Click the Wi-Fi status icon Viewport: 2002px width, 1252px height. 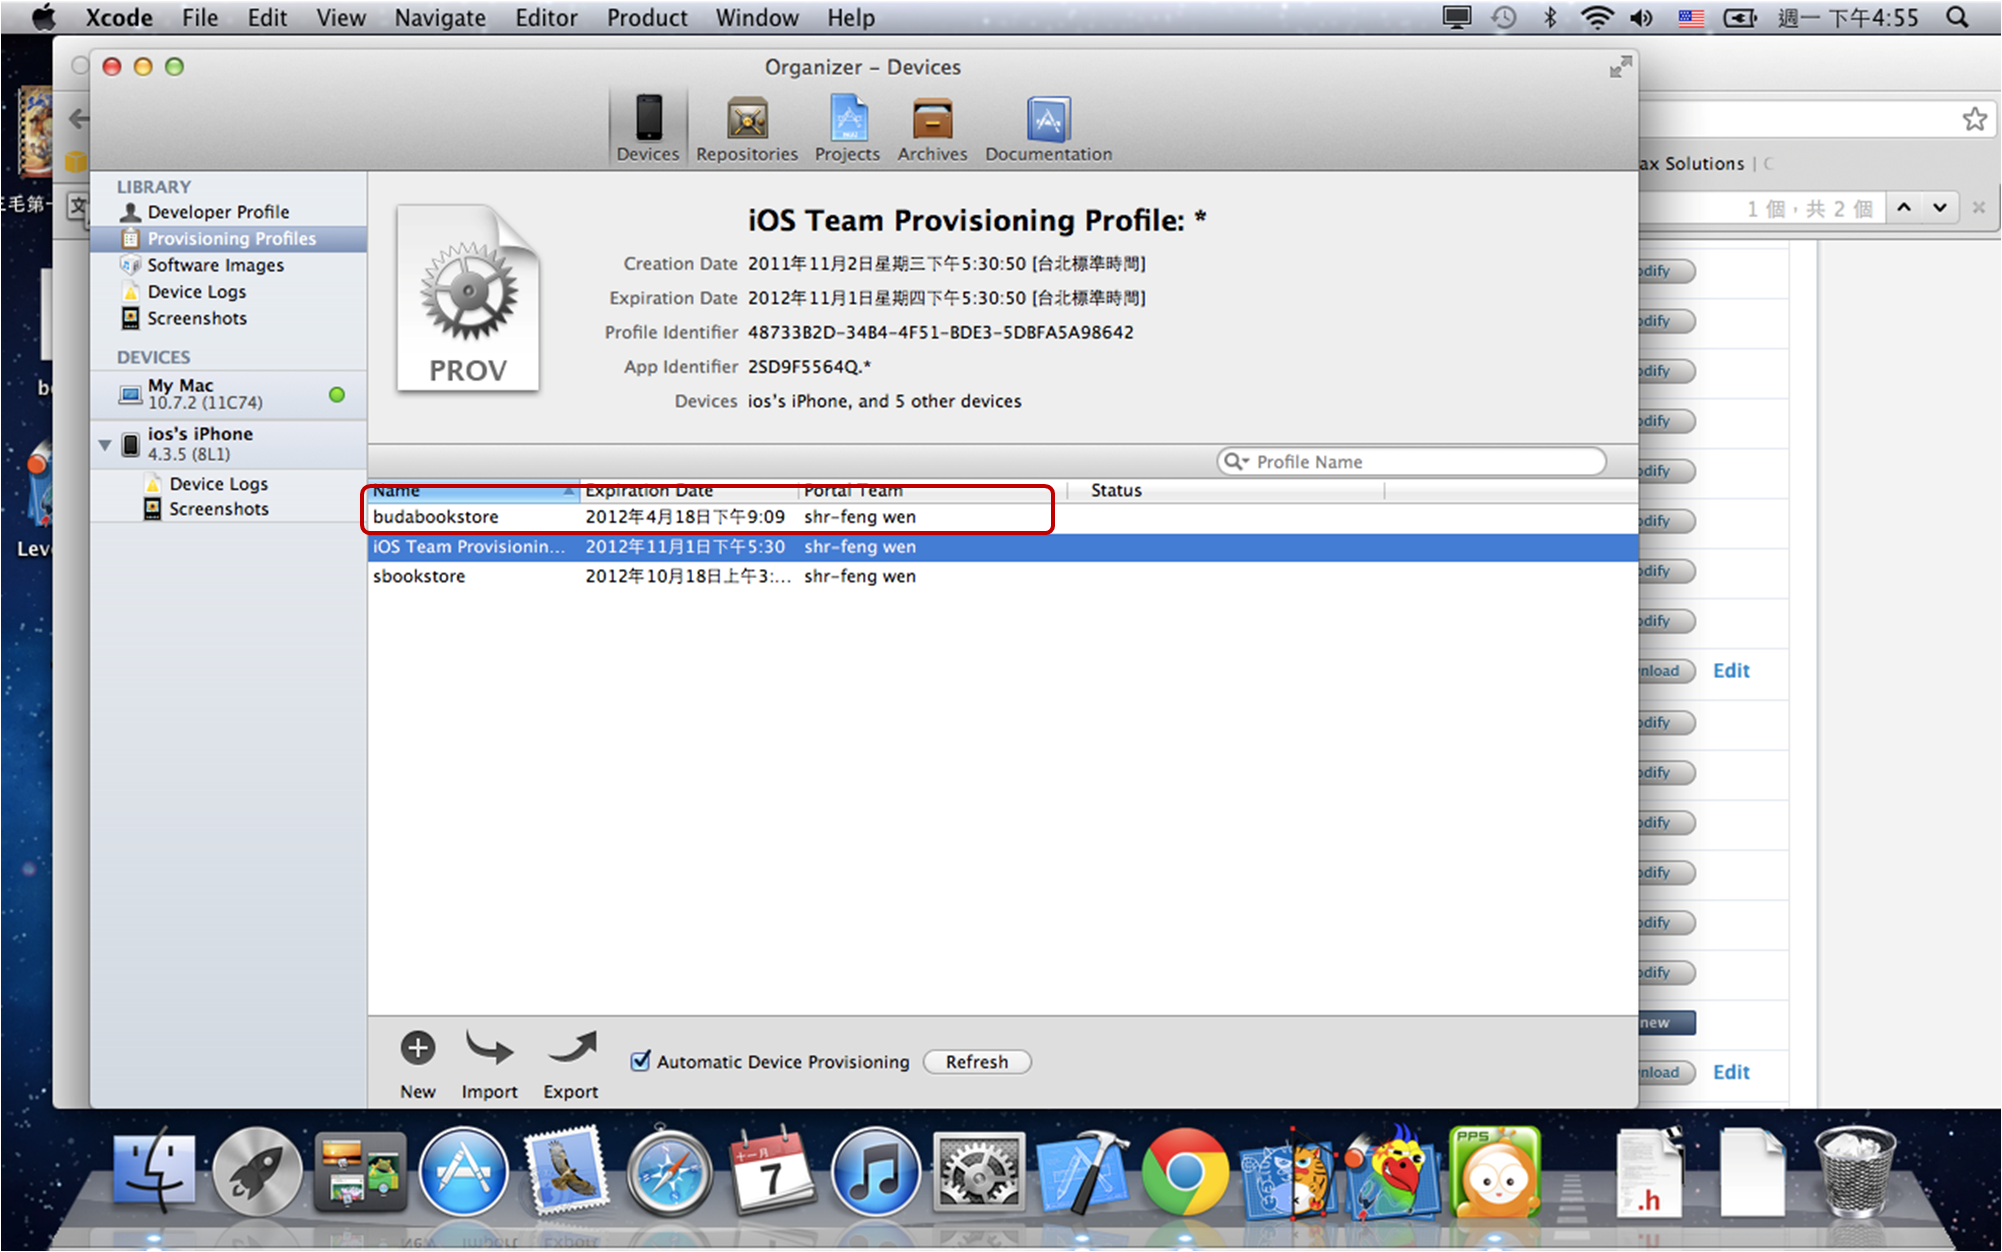[1597, 18]
